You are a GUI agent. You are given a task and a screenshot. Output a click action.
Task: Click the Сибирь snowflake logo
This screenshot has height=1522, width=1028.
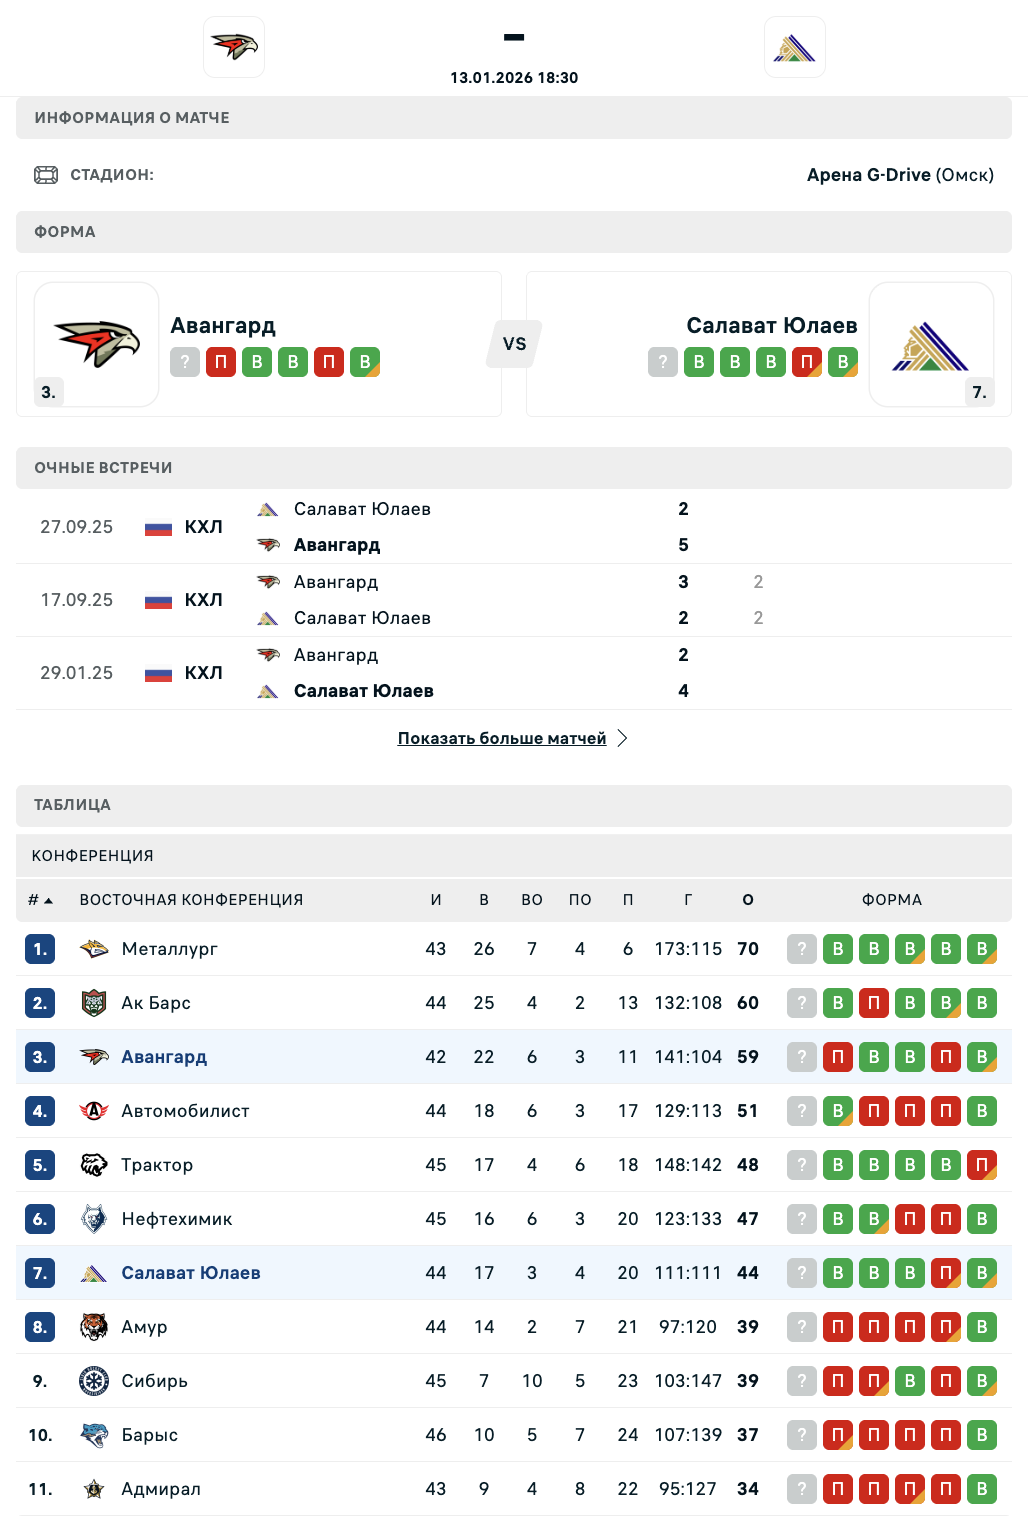[94, 1381]
